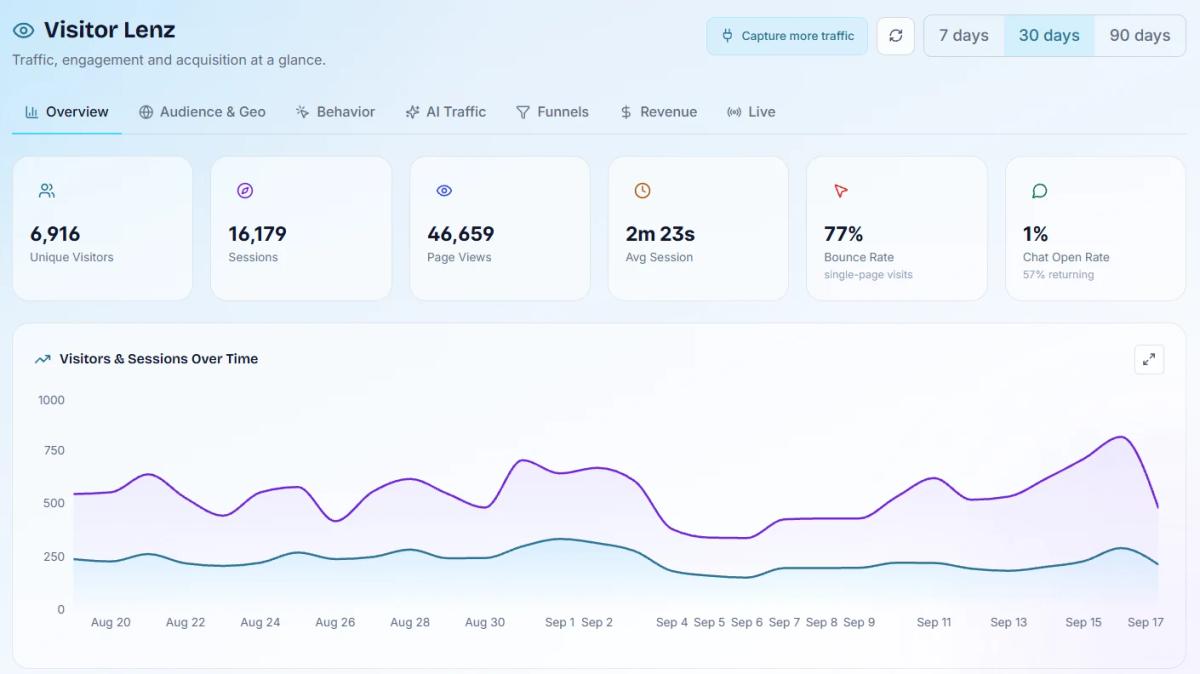Switch to the Live tab
Screen dimensions: 1200x674
coord(751,112)
